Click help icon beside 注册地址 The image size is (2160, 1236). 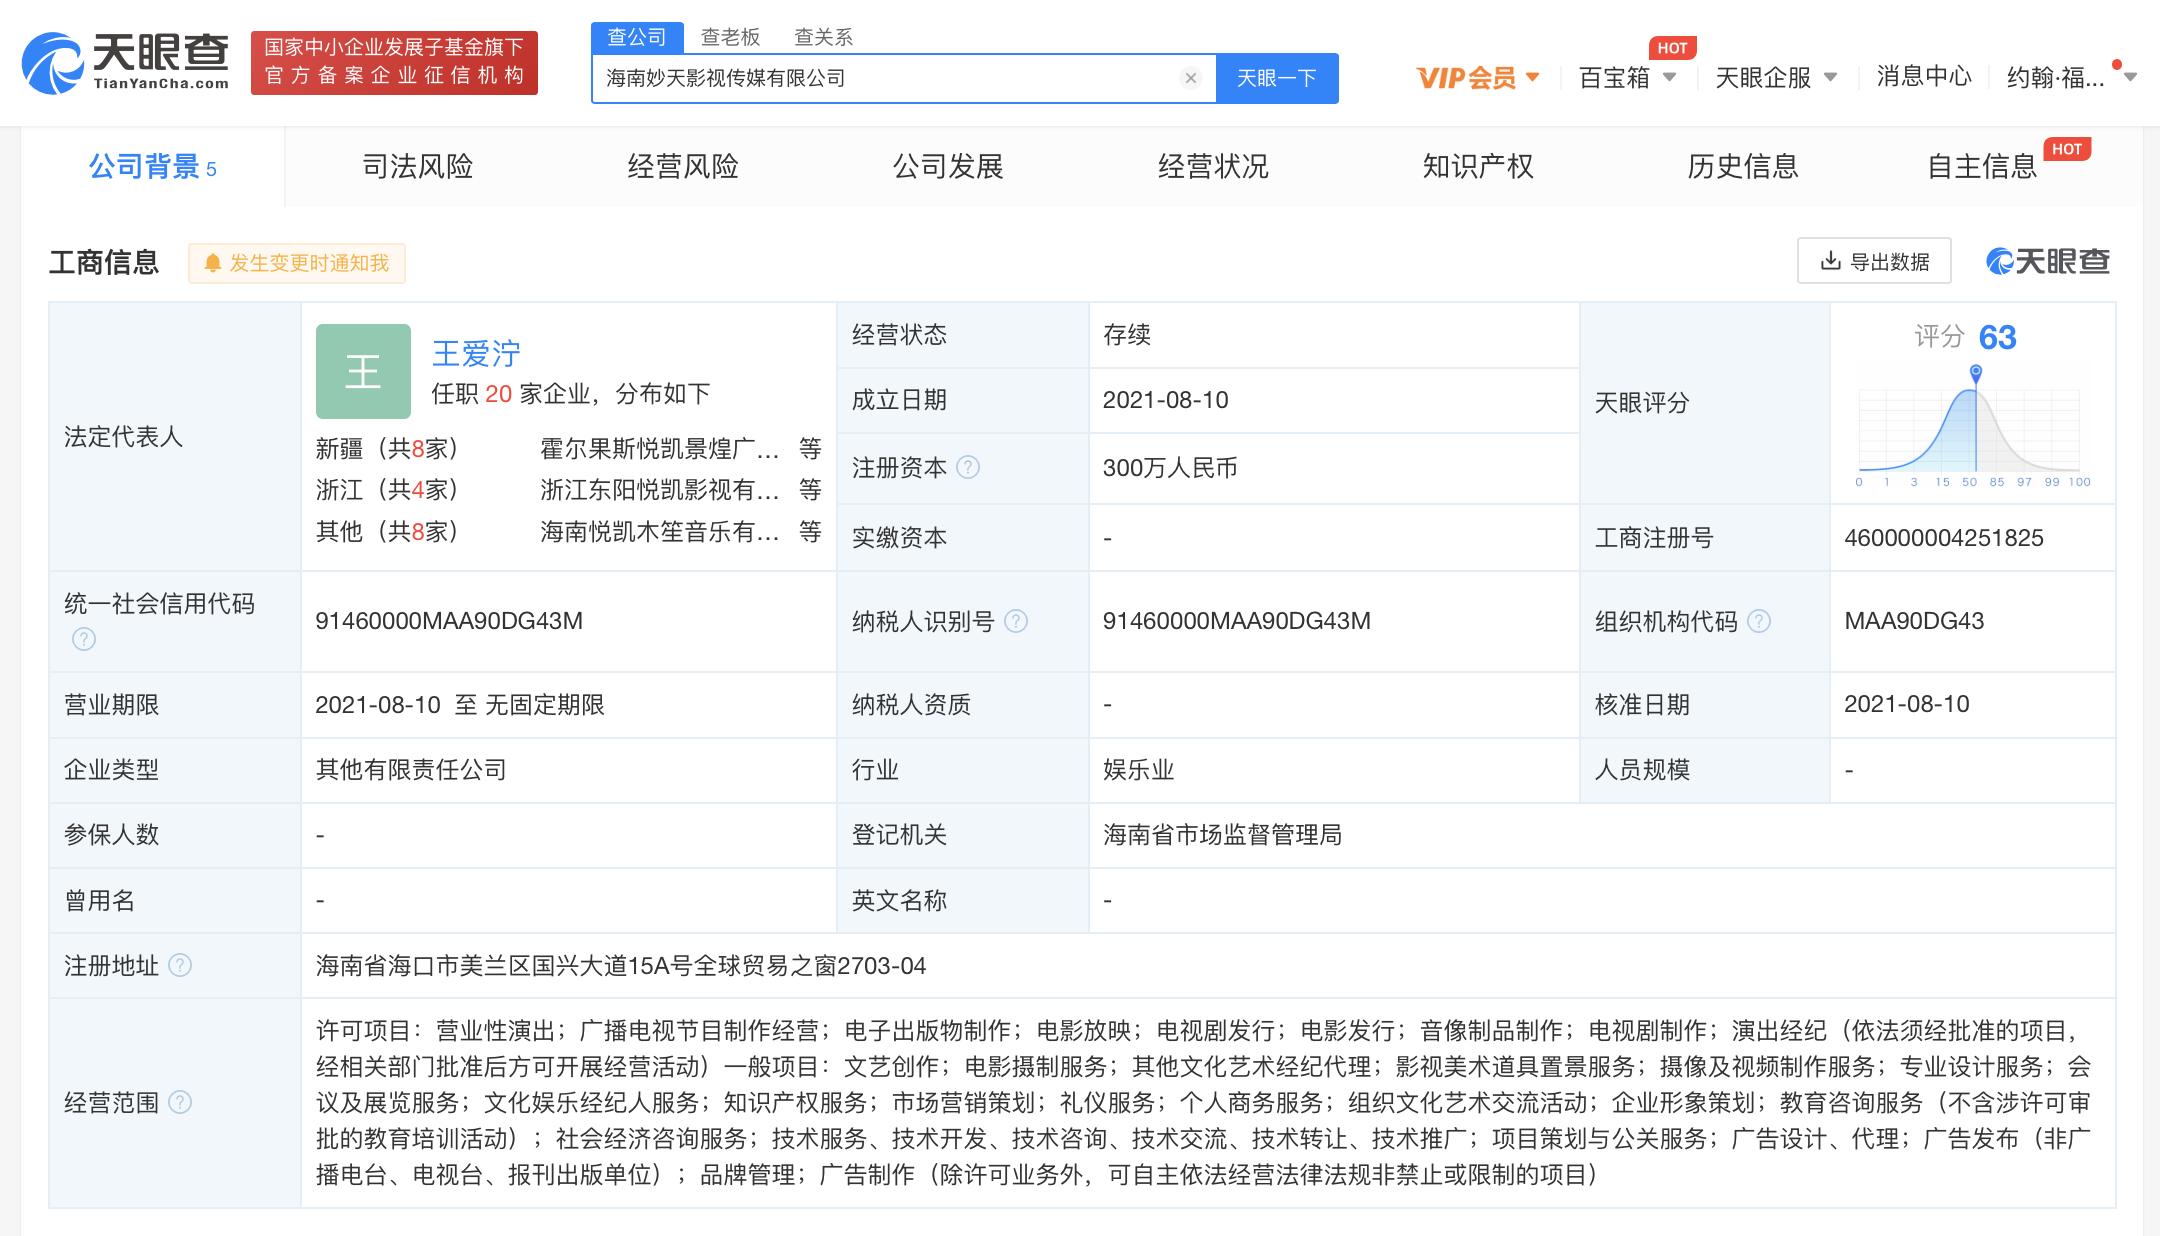click(180, 965)
